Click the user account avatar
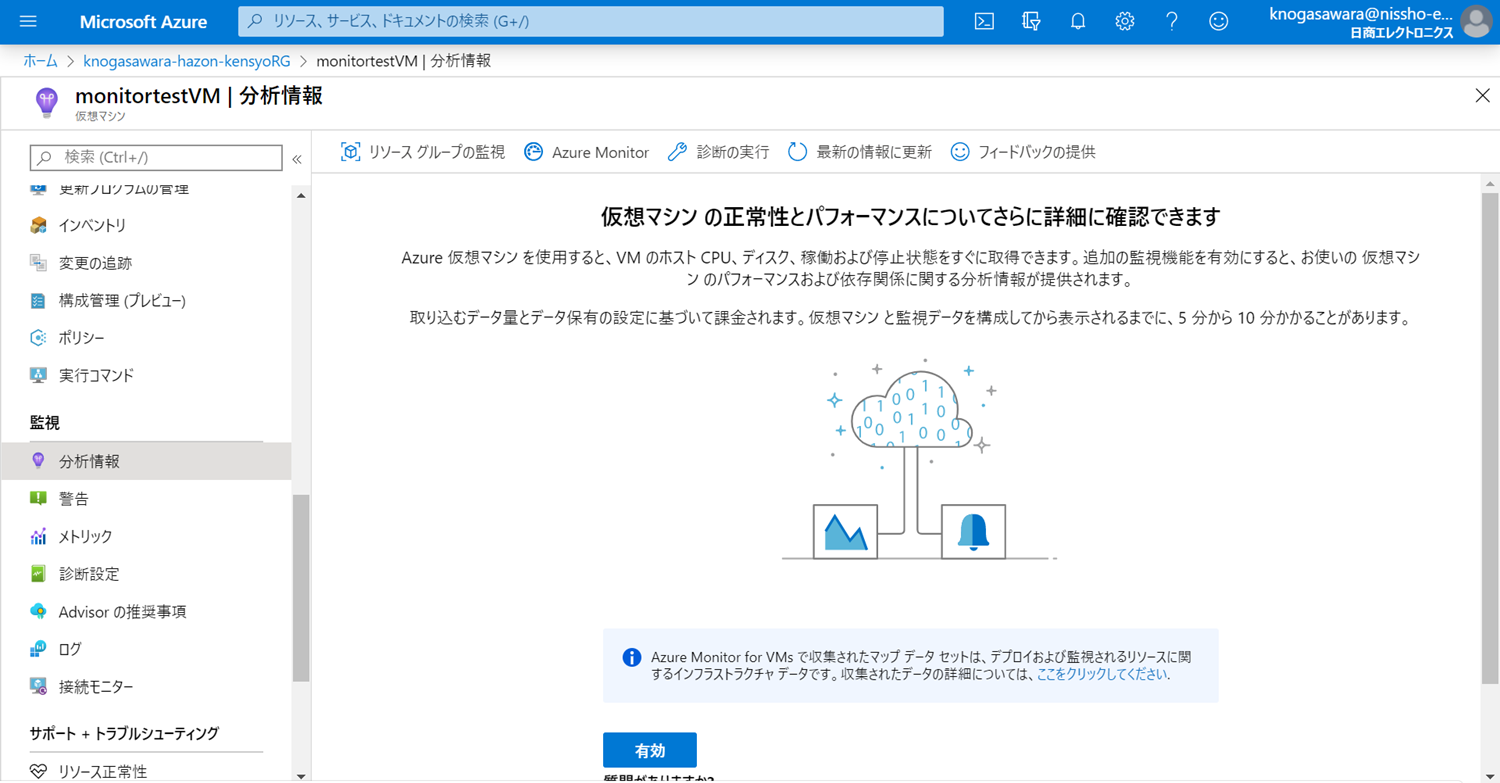Image resolution: width=1500 pixels, height=783 pixels. [x=1476, y=21]
